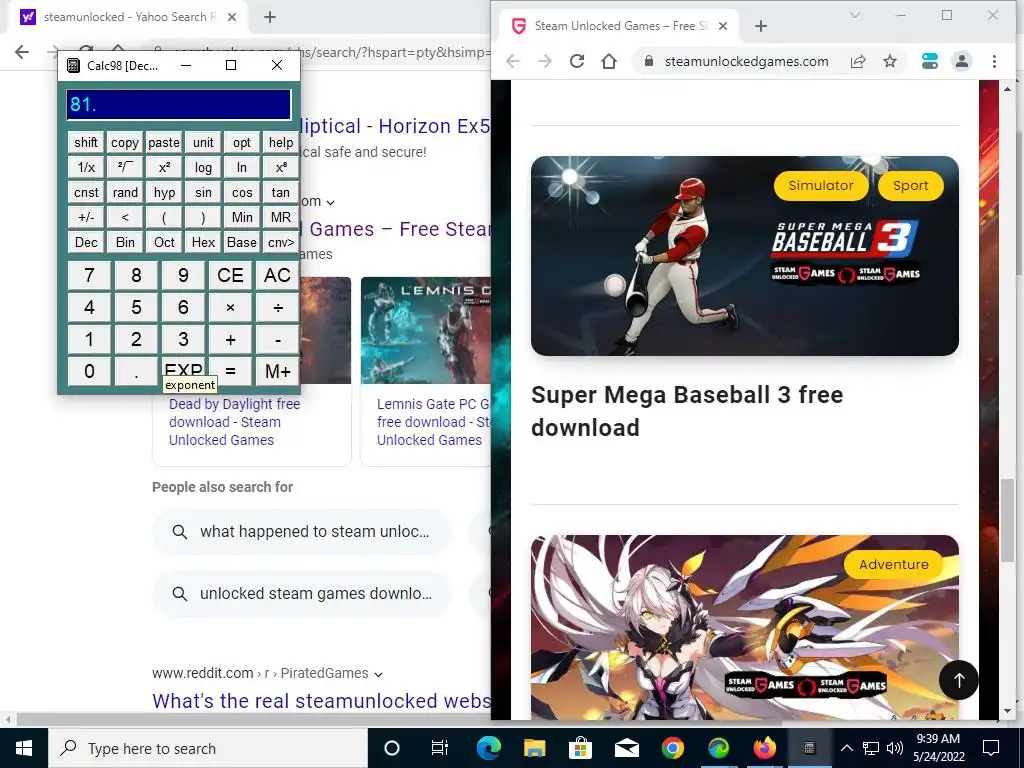Screen dimensions: 1024x768
Task: Toggle shift mode in Calc98
Action: coord(86,142)
